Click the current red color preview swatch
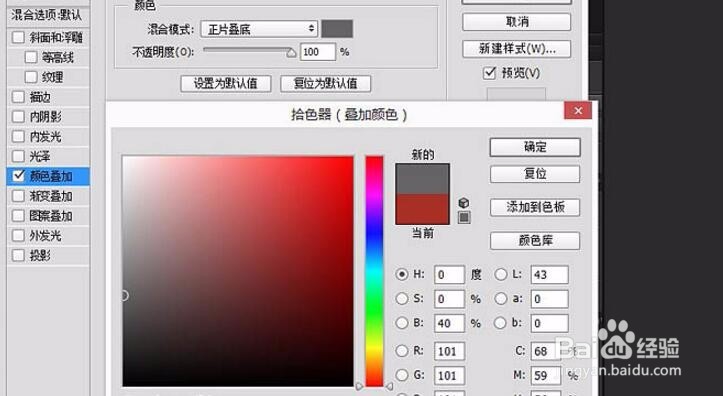723x396 pixels. pos(422,209)
